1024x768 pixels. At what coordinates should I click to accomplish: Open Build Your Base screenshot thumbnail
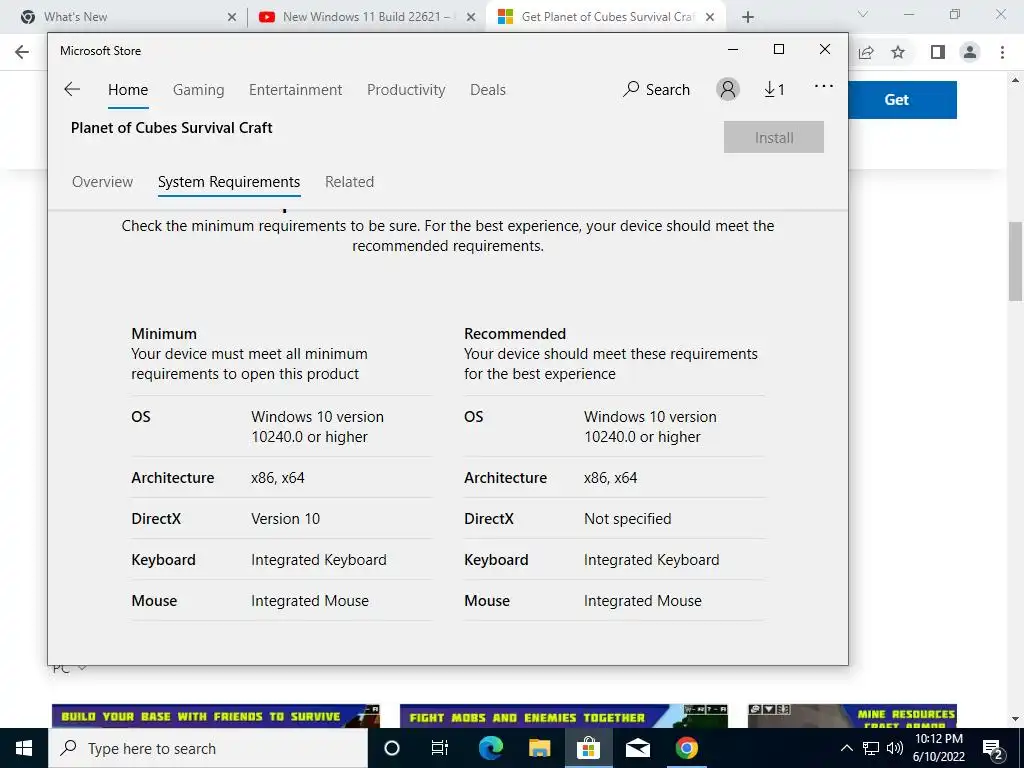[x=216, y=716]
